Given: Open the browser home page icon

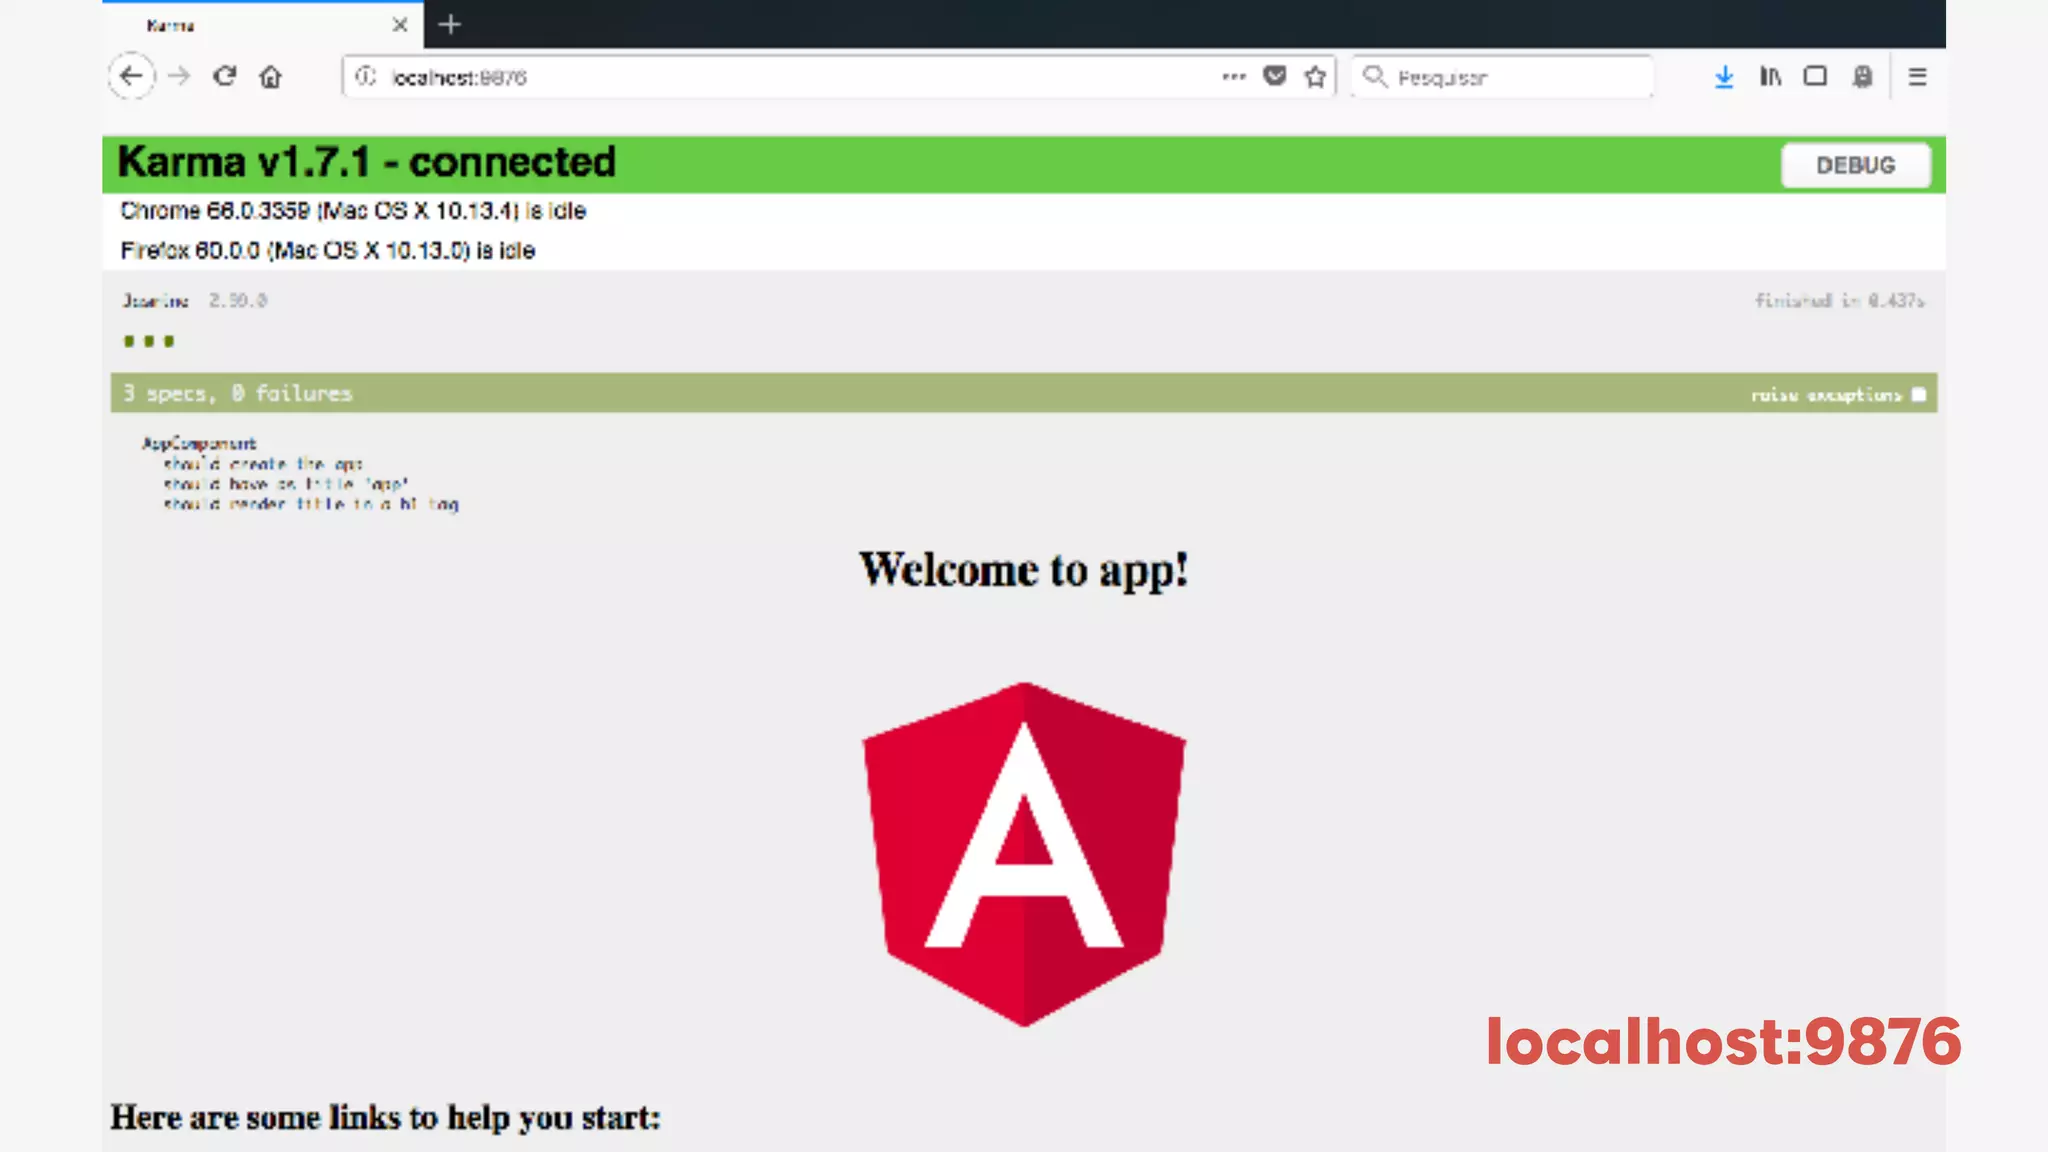Looking at the screenshot, I should (x=270, y=77).
